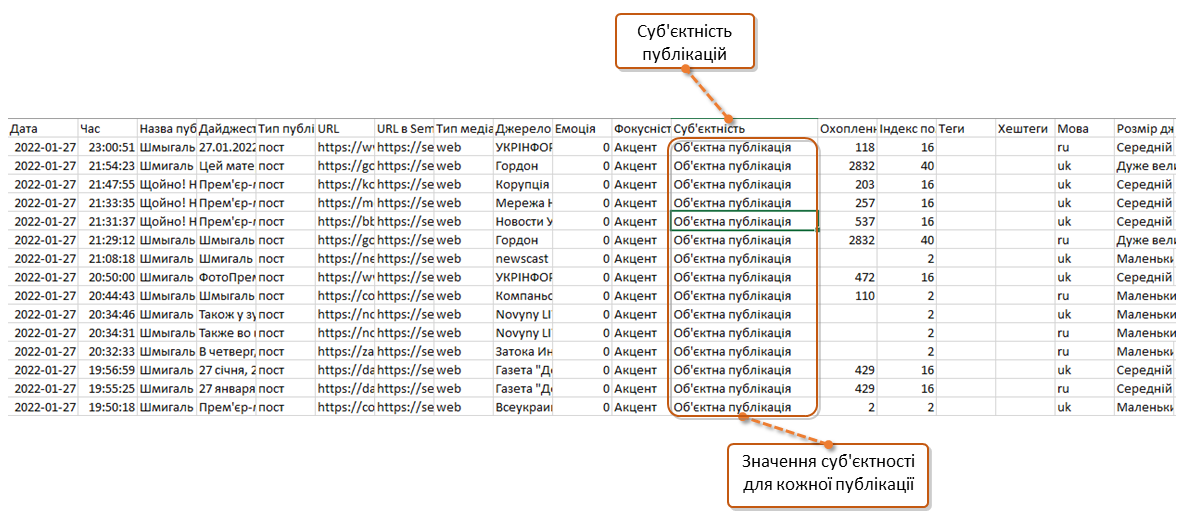This screenshot has height=520, width=1178.
Task: Select the time cell 21:31:37
Action: click(x=107, y=222)
